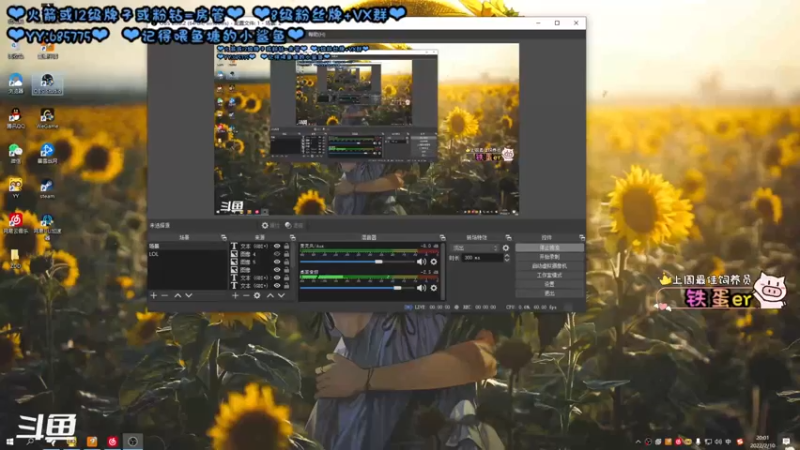Remove the selected scene with minus icon

point(165,295)
